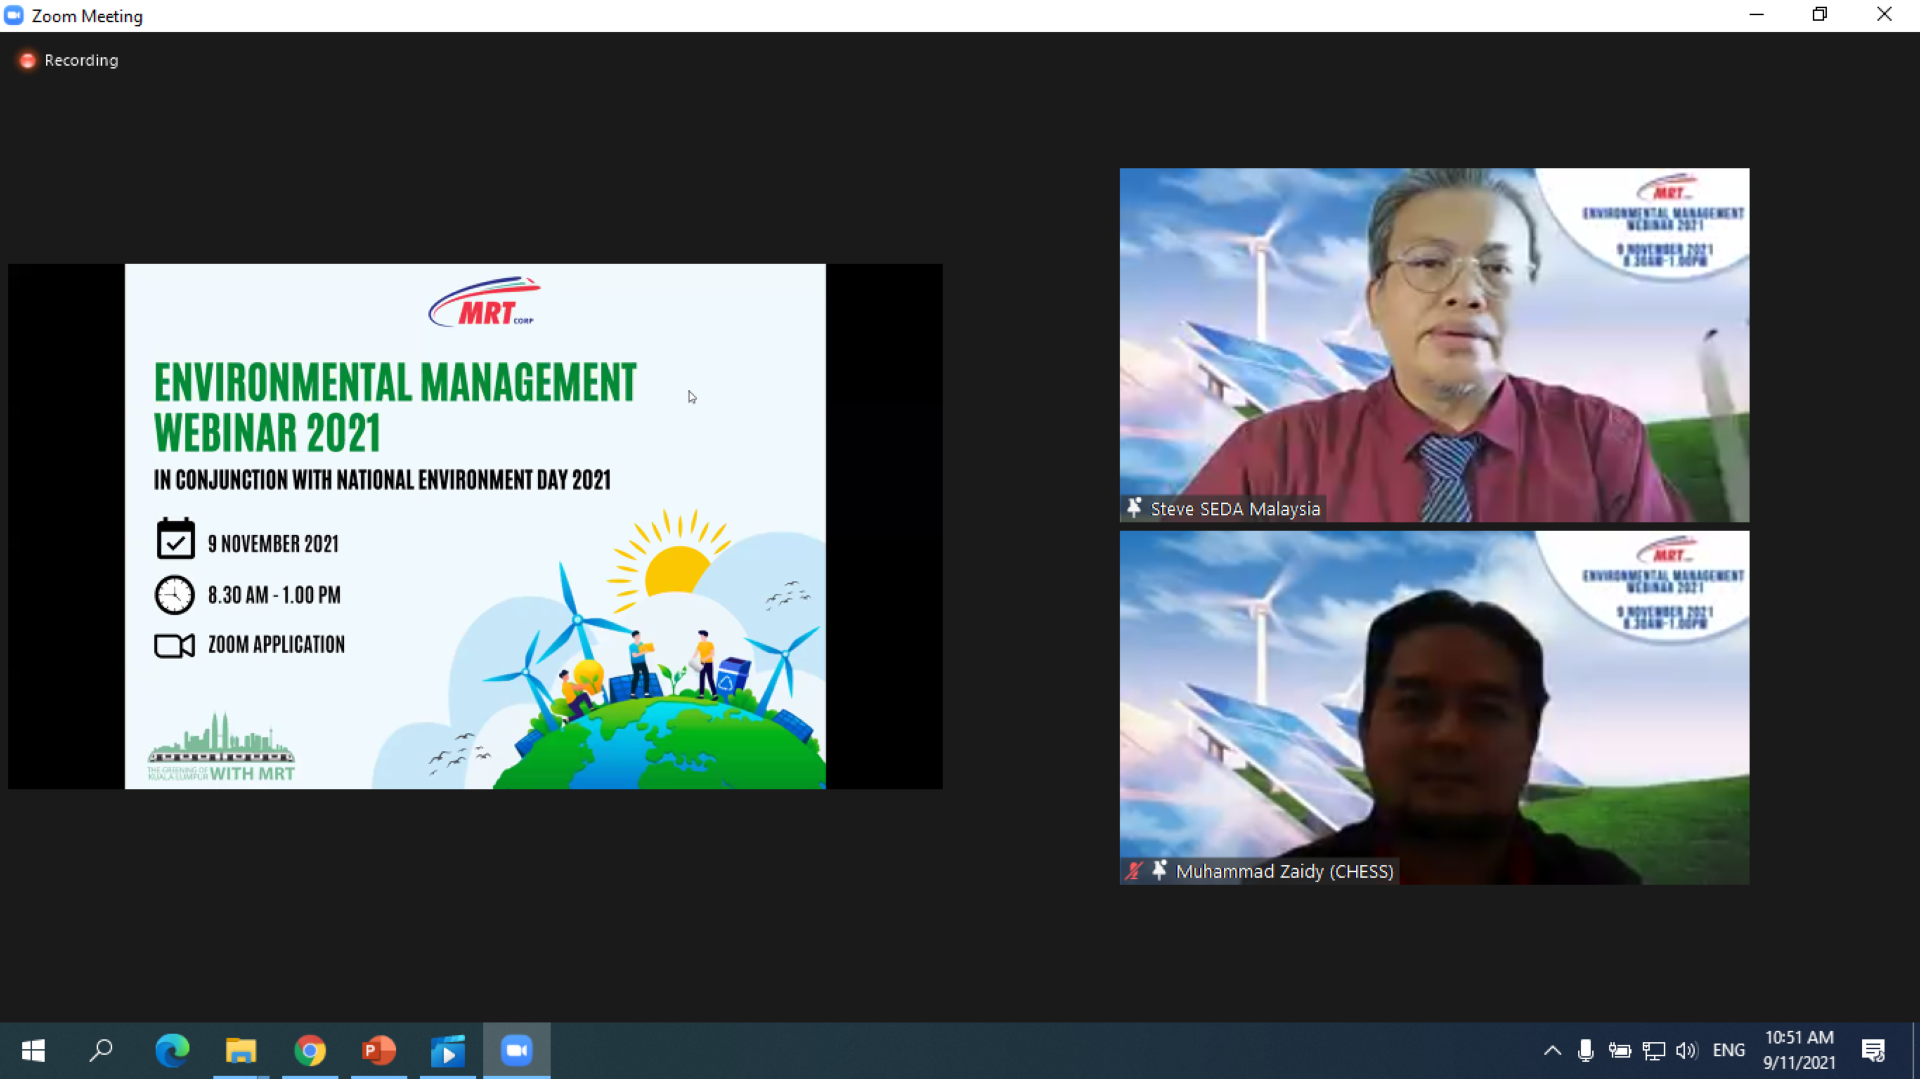The width and height of the screenshot is (1920, 1079).
Task: Click the Zoom icon in the taskbar
Action: (517, 1050)
